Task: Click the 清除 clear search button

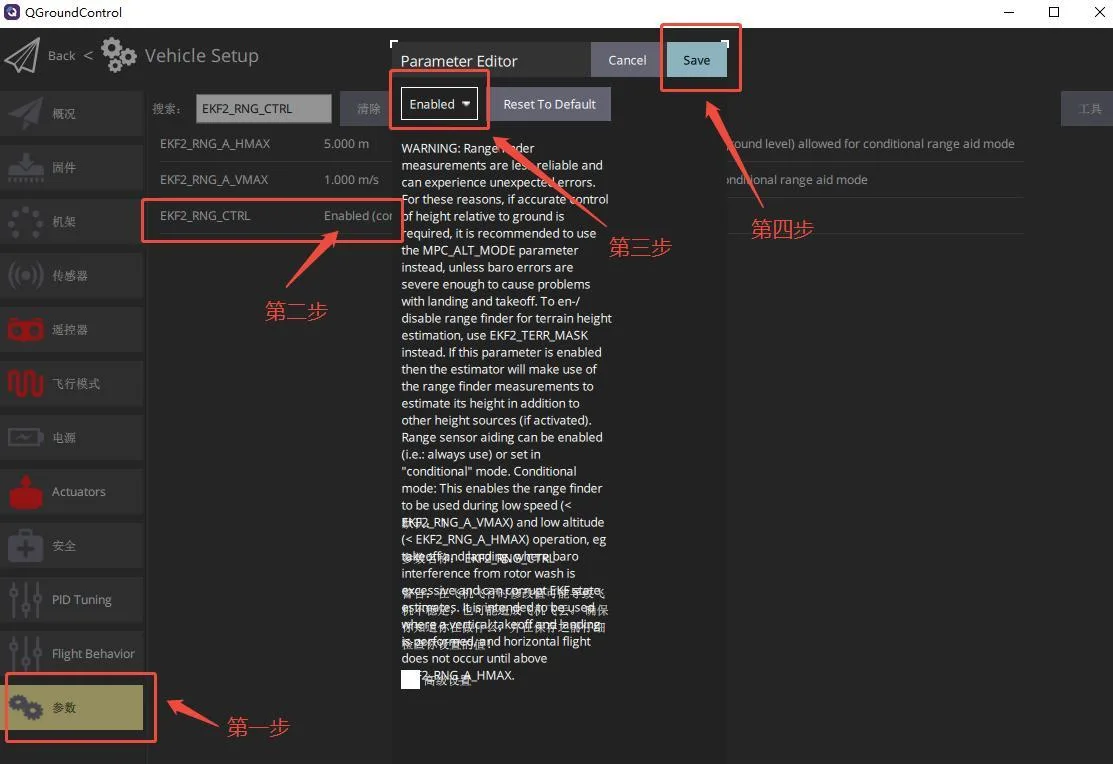Action: point(368,109)
